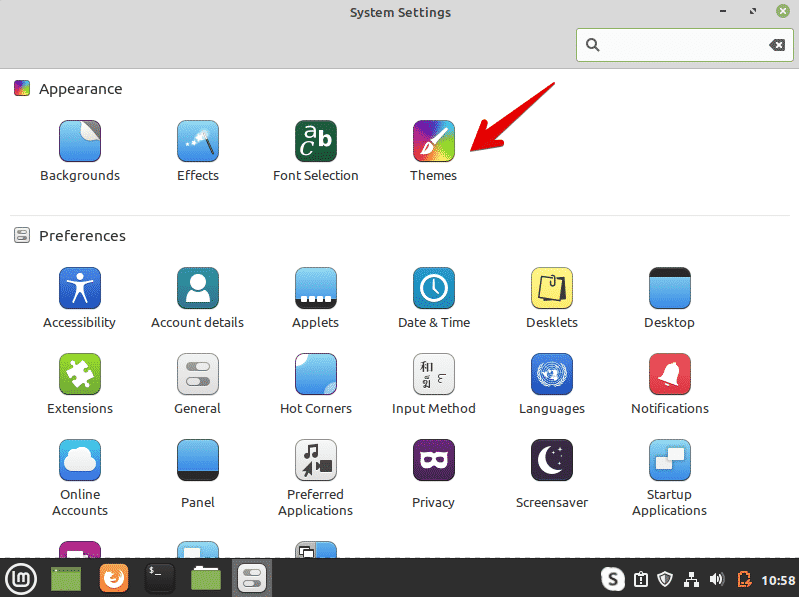Open the Desktop settings
This screenshot has width=799, height=597.
(670, 298)
